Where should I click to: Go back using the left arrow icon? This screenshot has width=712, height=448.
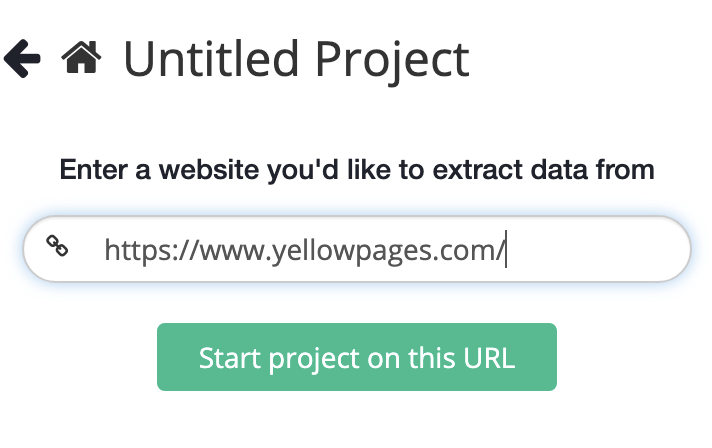(x=22, y=59)
